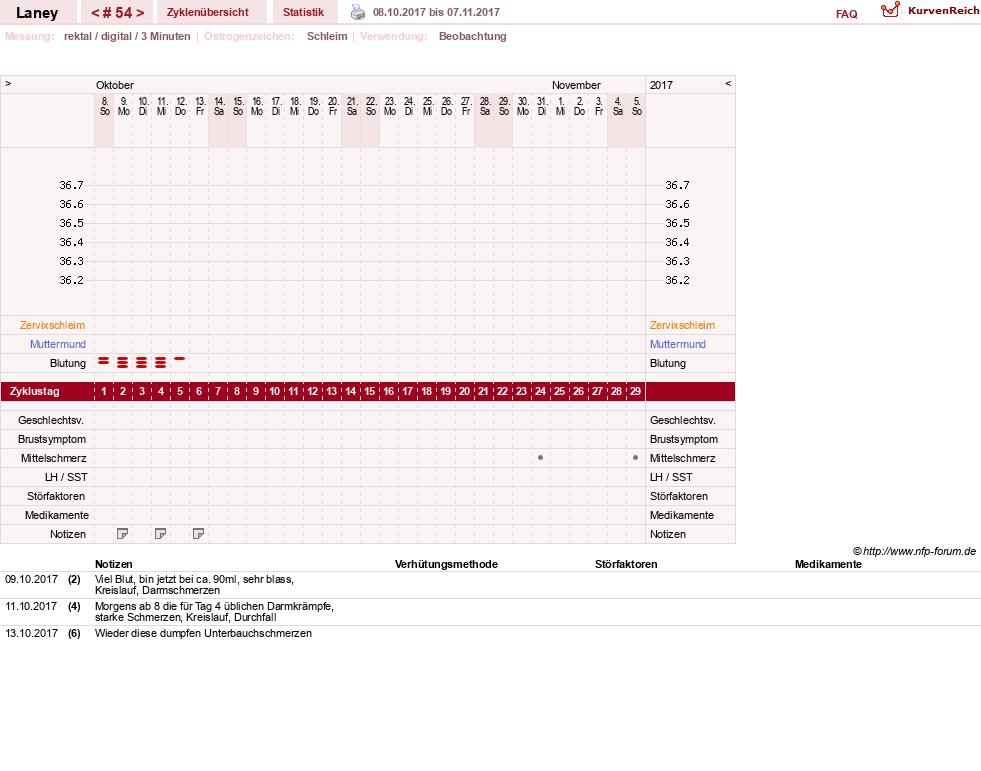
Task: Click date range 08.10.2017 bis 07.11.2017
Action: click(436, 12)
